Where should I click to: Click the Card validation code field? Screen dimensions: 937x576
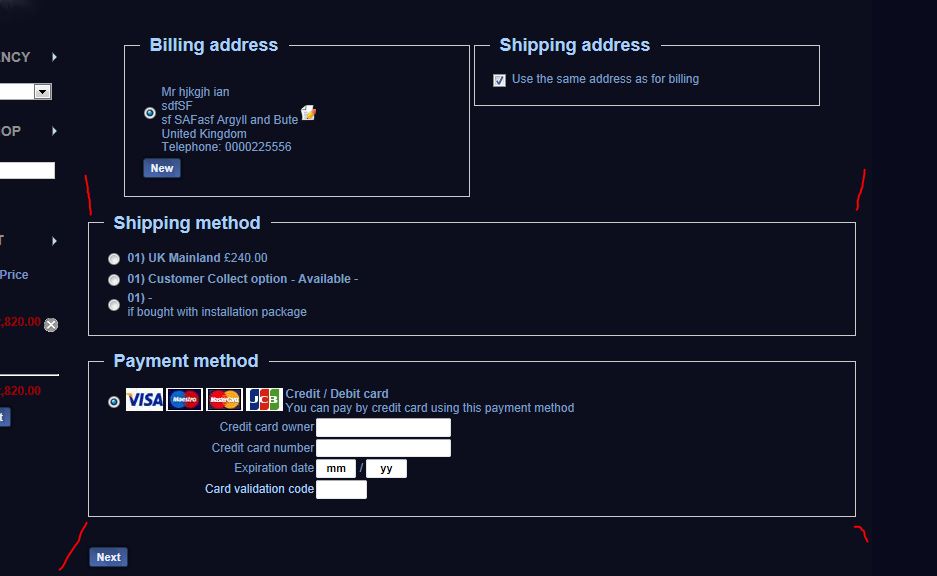pos(341,490)
